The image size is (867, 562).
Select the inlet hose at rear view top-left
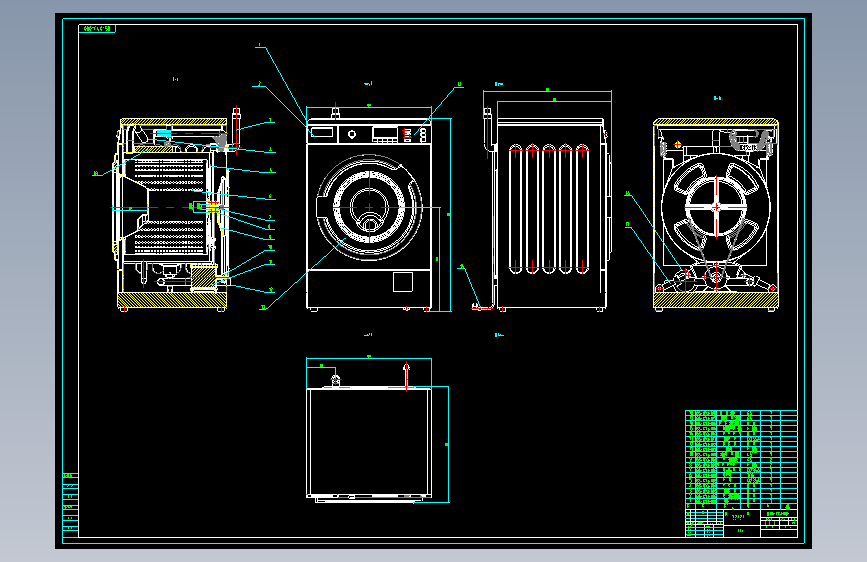488,130
